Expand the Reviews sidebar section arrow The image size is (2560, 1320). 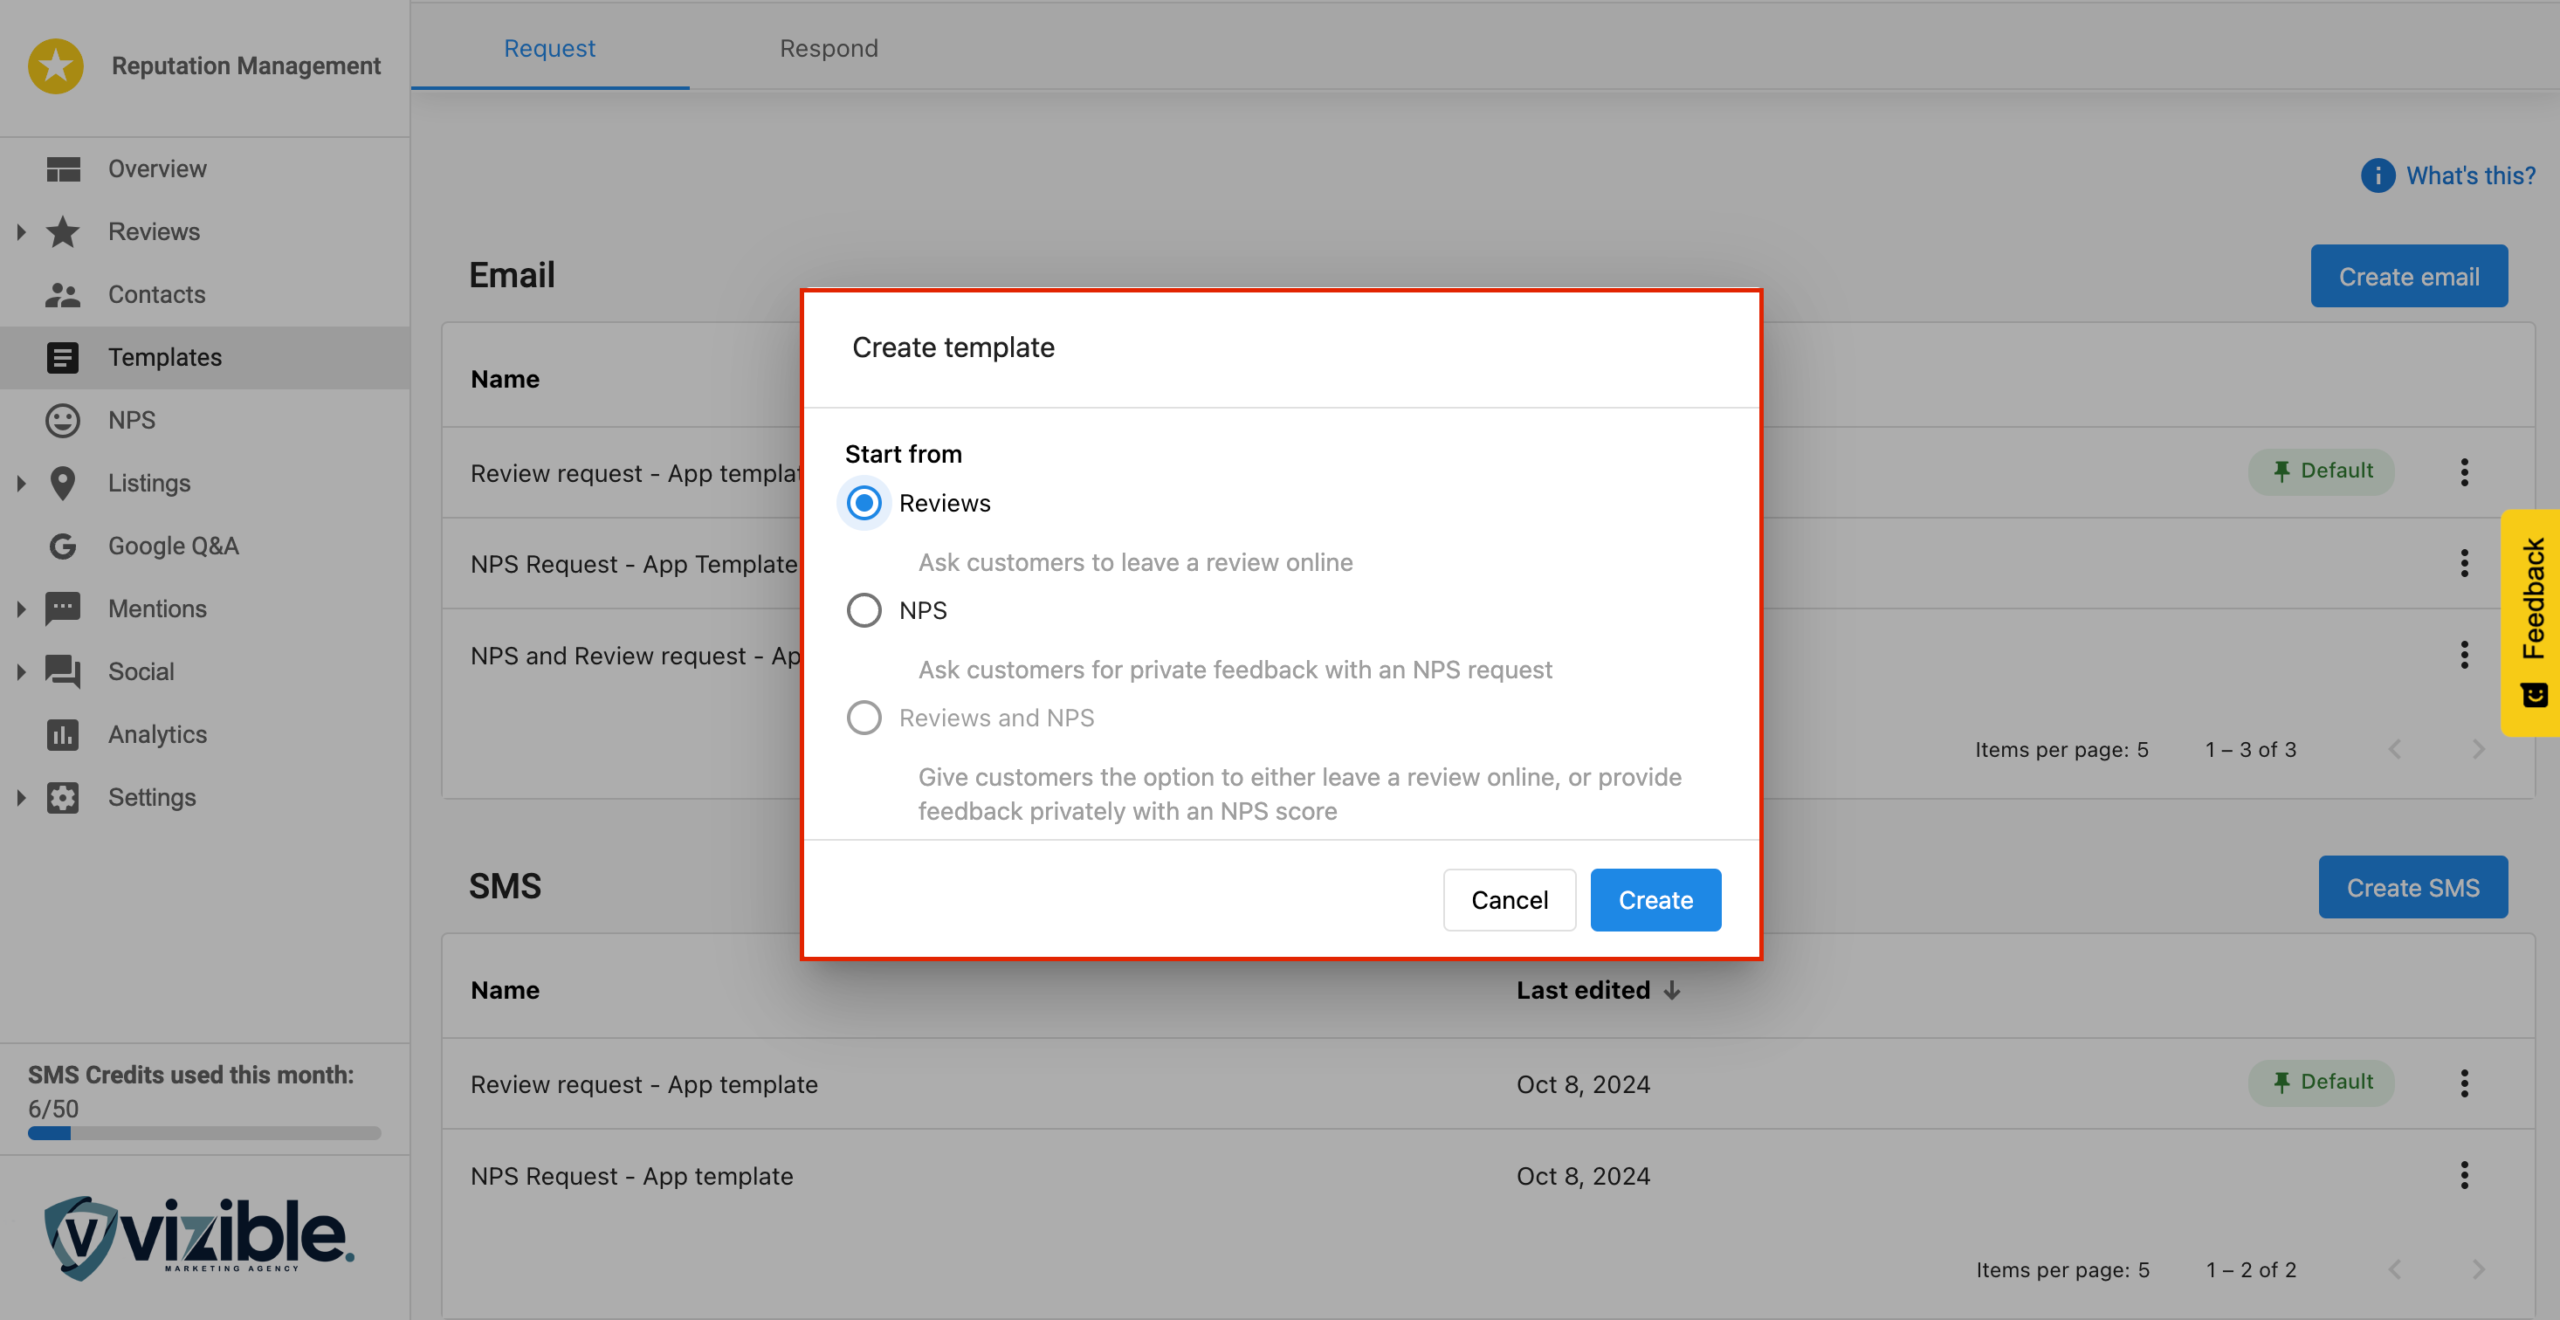pyautogui.click(x=21, y=232)
